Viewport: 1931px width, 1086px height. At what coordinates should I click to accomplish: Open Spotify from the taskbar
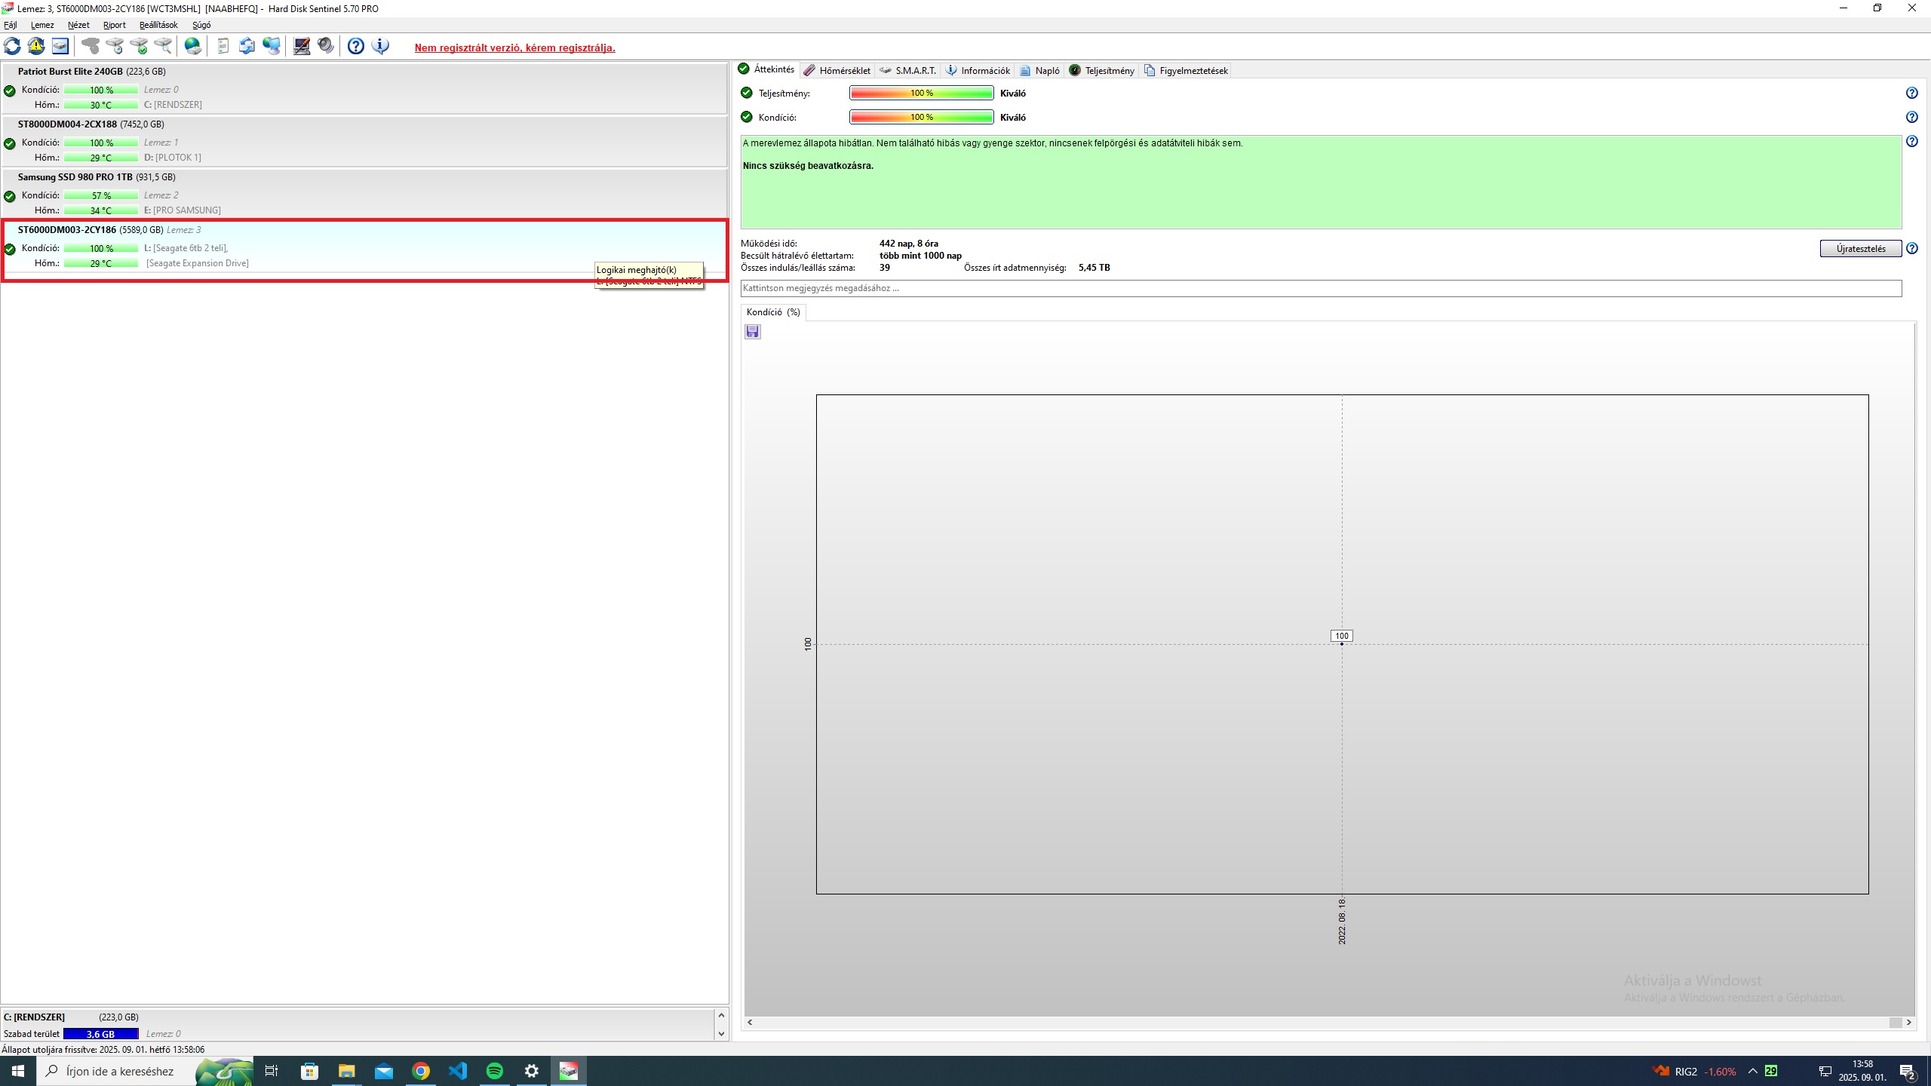pos(494,1071)
